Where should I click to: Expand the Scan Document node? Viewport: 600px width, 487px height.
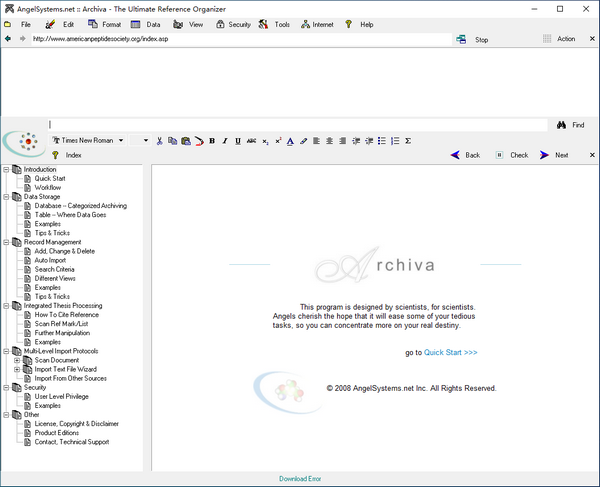(17, 360)
